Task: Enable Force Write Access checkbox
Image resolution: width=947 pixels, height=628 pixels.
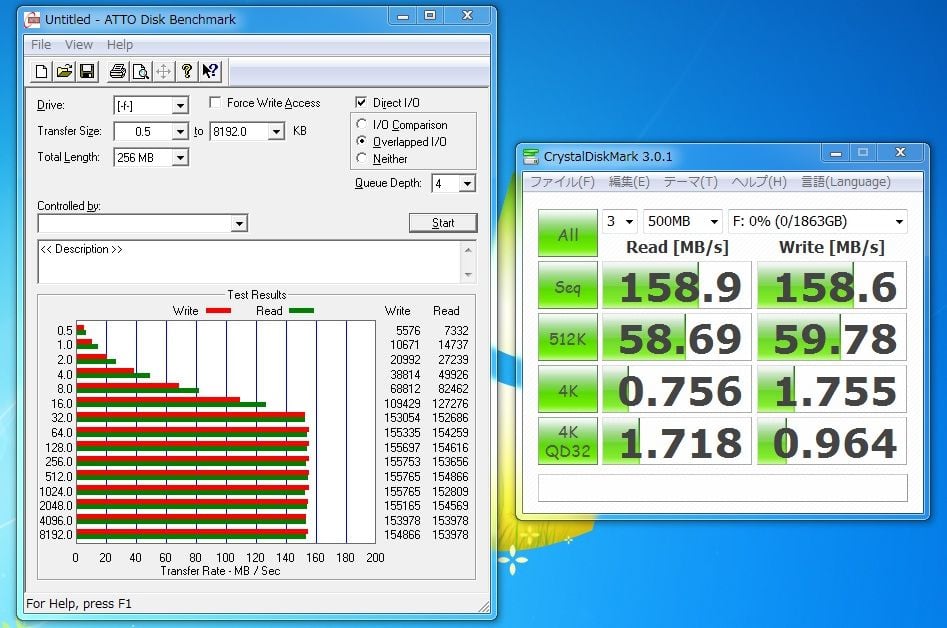Action: [x=214, y=103]
